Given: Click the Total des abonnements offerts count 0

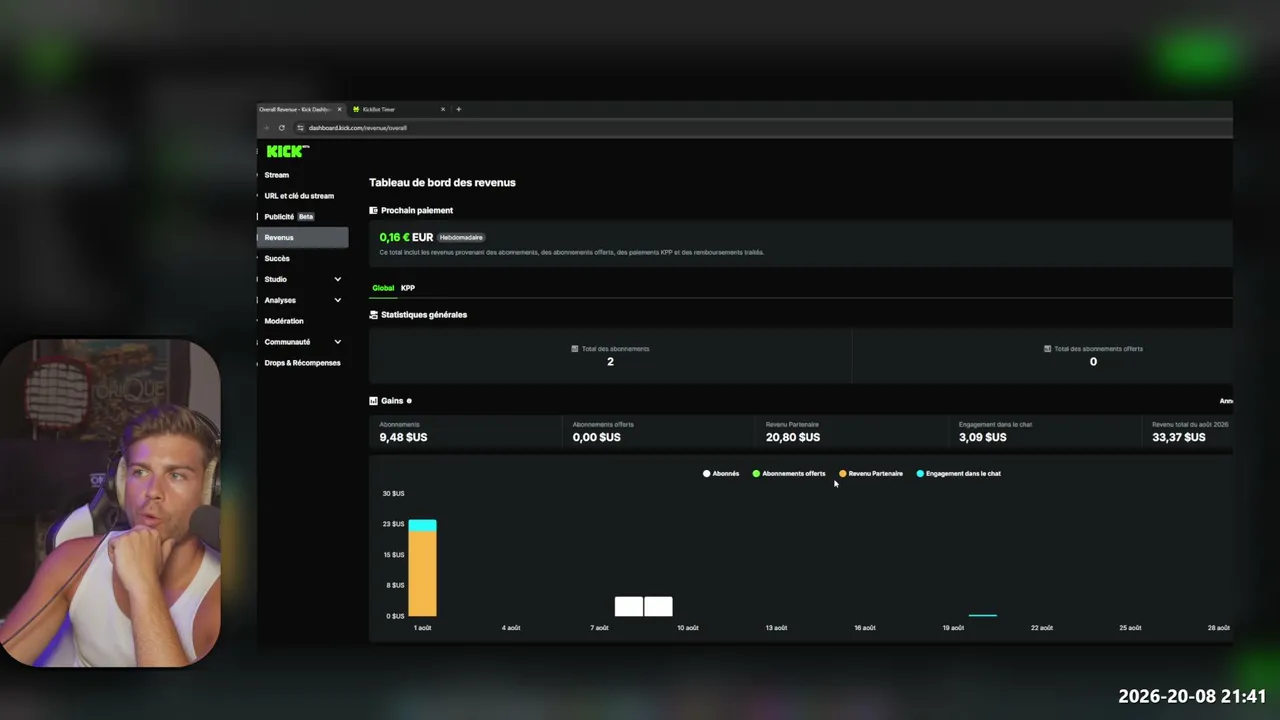Looking at the screenshot, I should [x=1093, y=362].
